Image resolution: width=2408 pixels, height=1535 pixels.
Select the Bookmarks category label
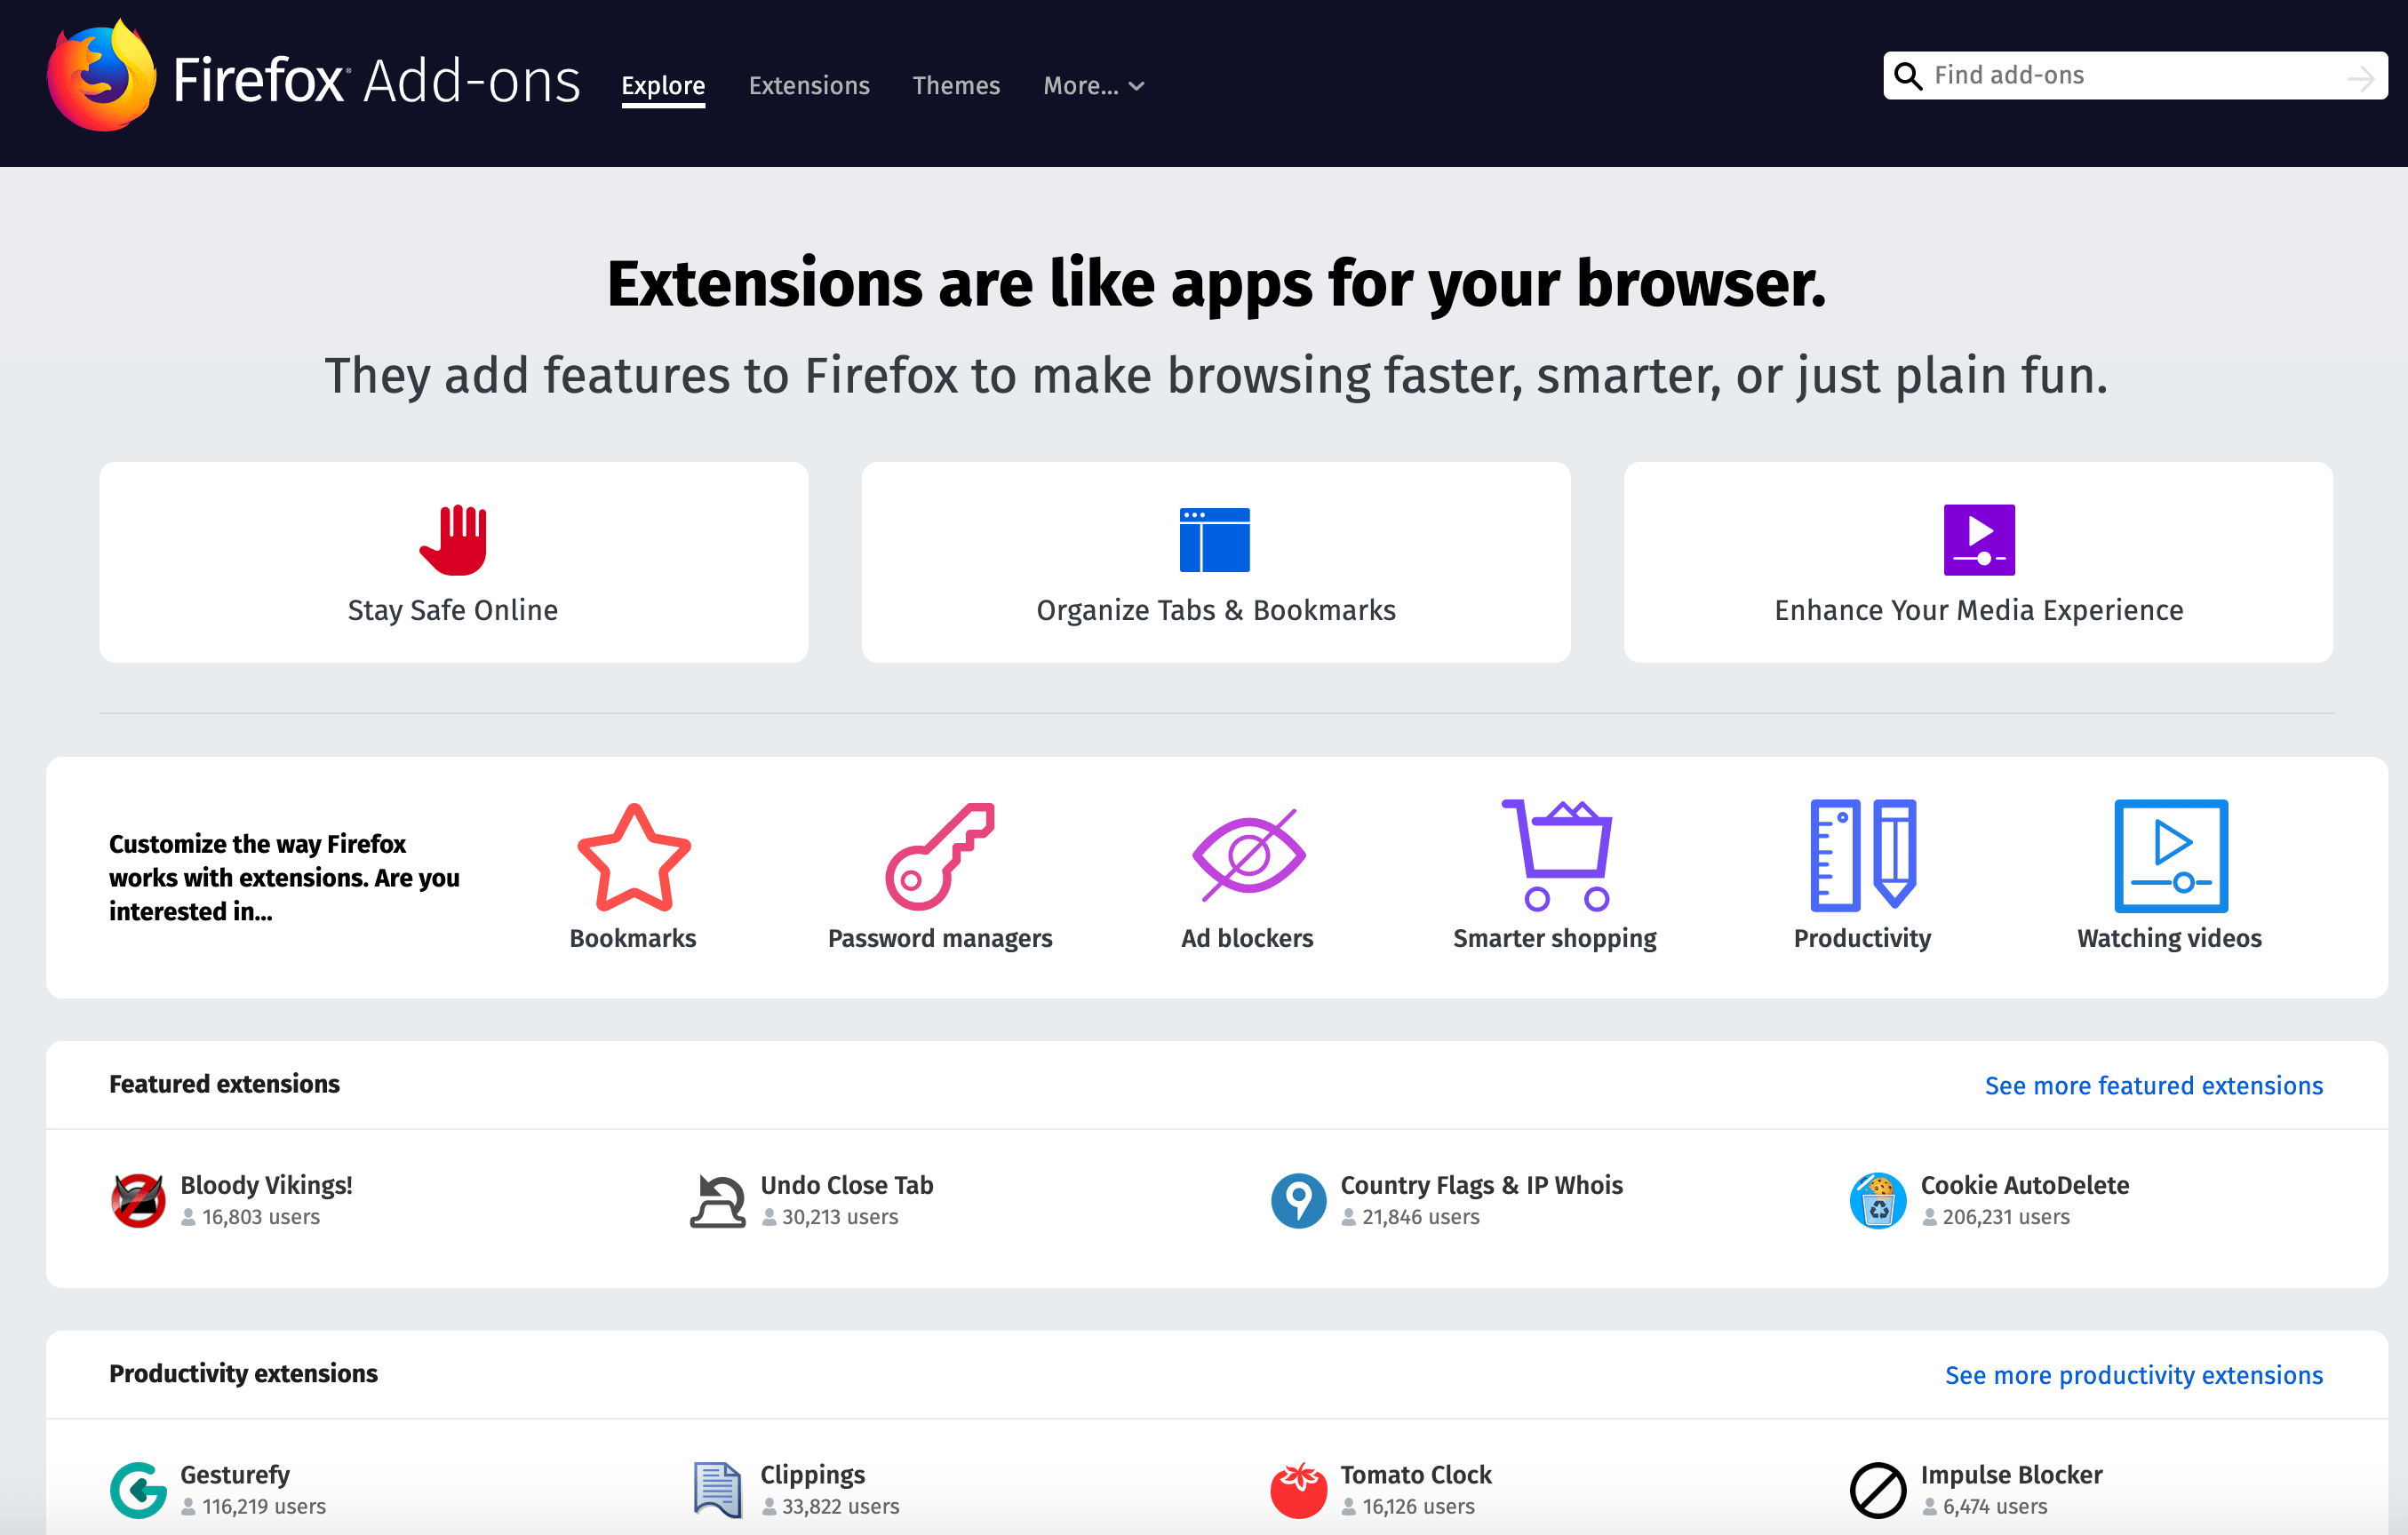633,938
